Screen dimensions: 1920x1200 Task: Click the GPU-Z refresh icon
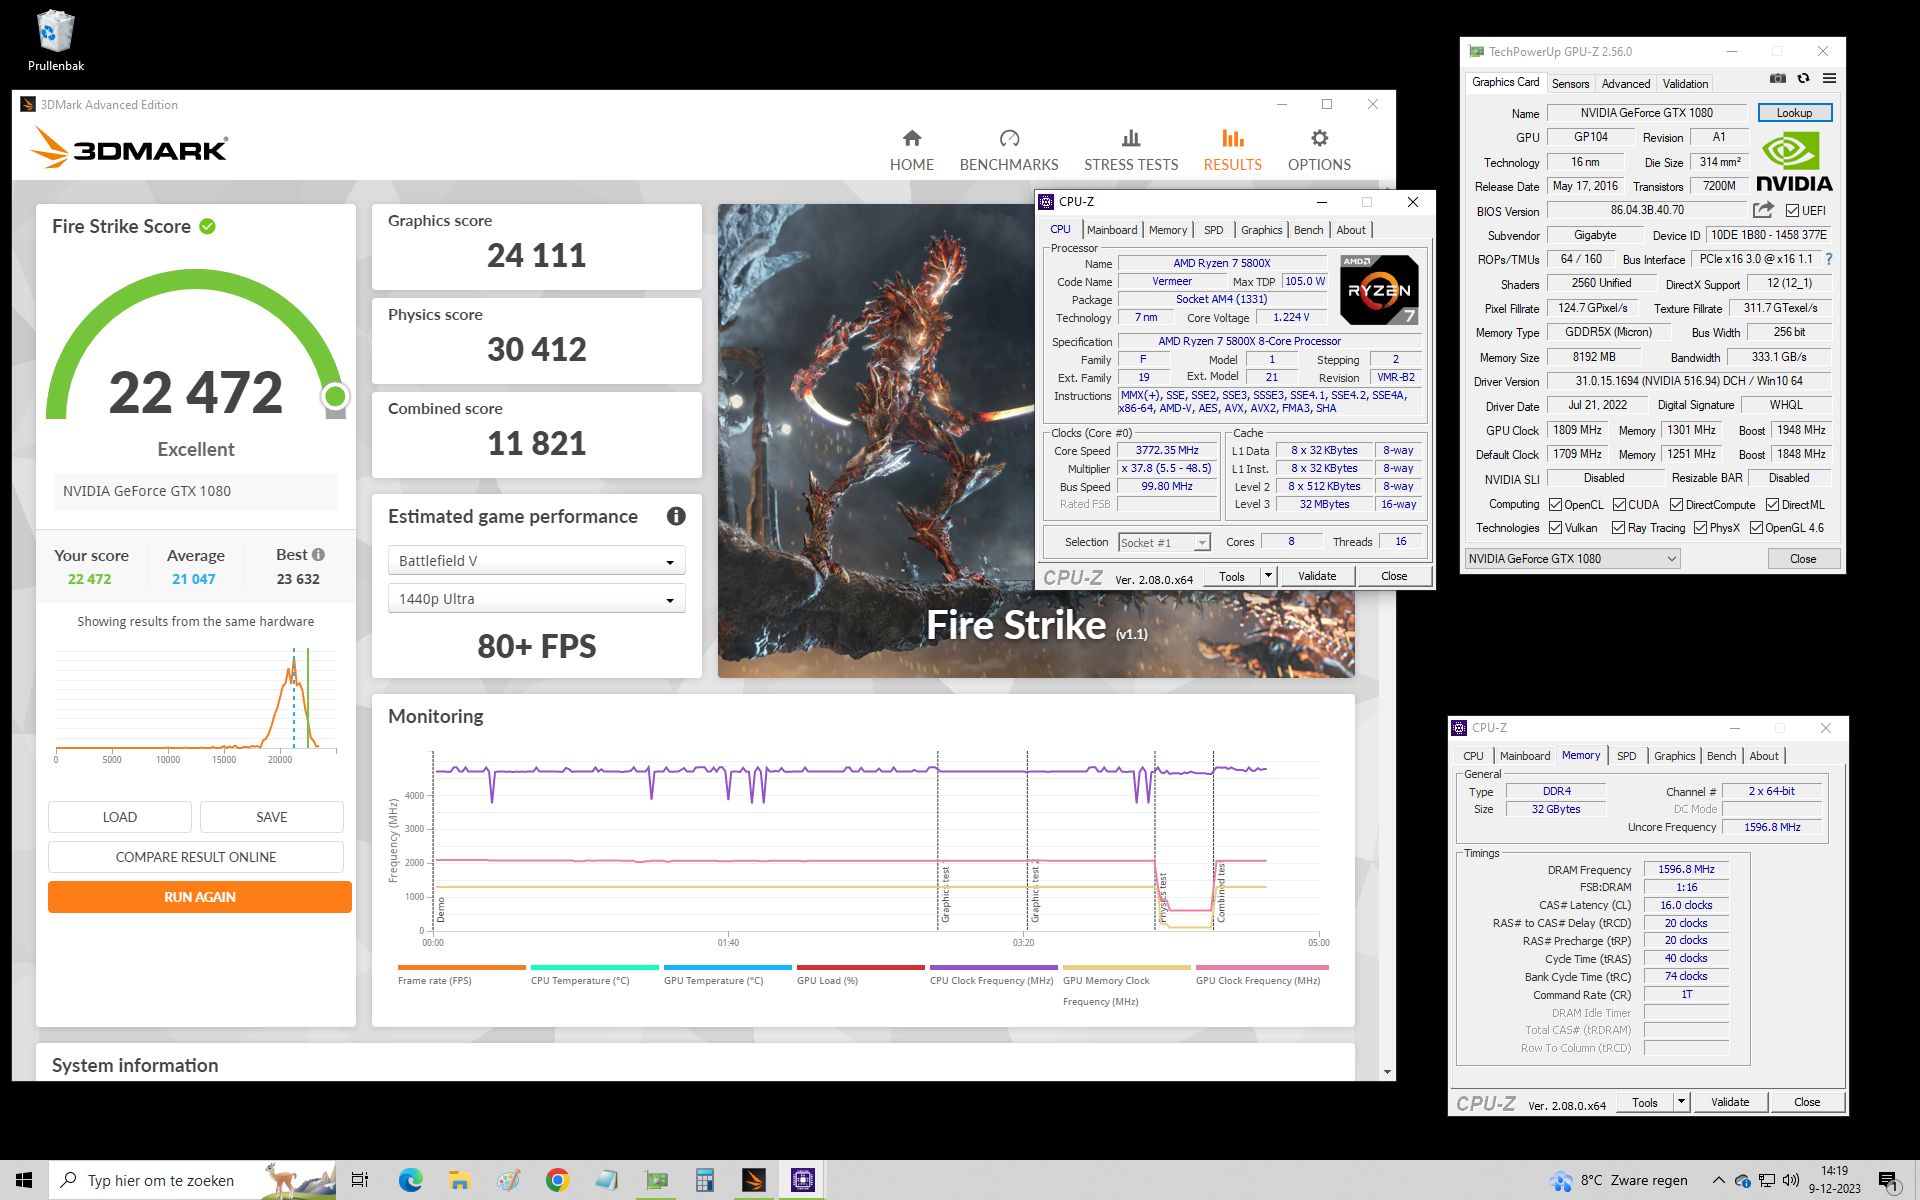pos(1803,78)
